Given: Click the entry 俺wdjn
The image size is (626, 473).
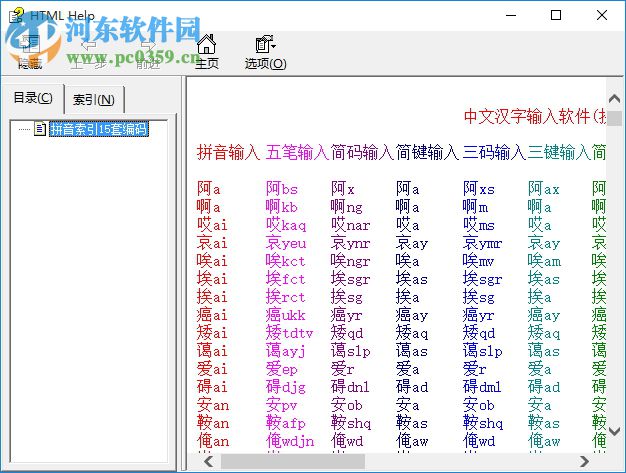Looking at the screenshot, I should pos(290,441).
